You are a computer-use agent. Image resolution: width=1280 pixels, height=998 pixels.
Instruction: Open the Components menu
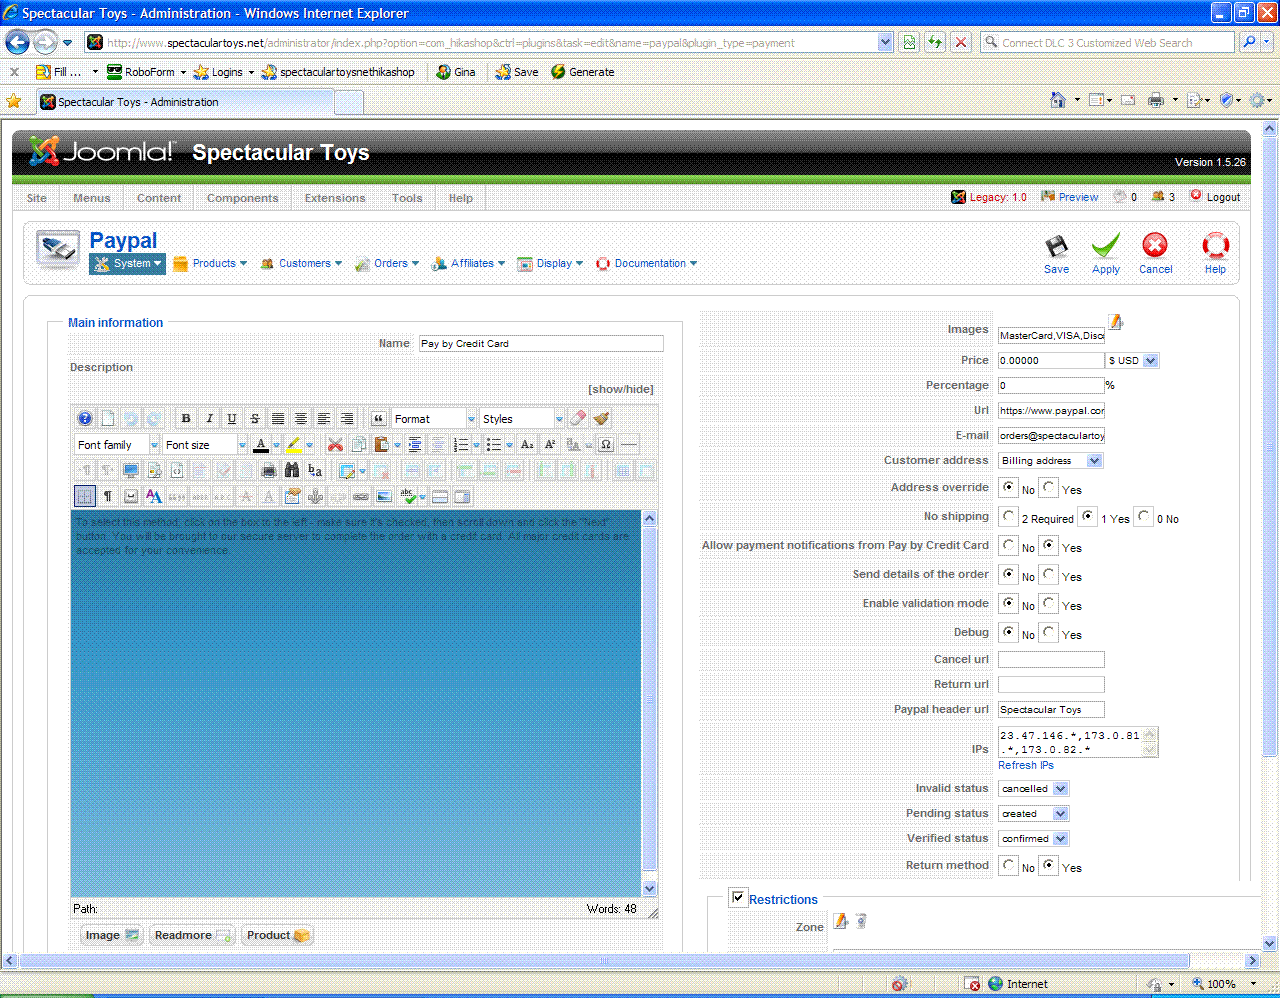[x=243, y=198]
